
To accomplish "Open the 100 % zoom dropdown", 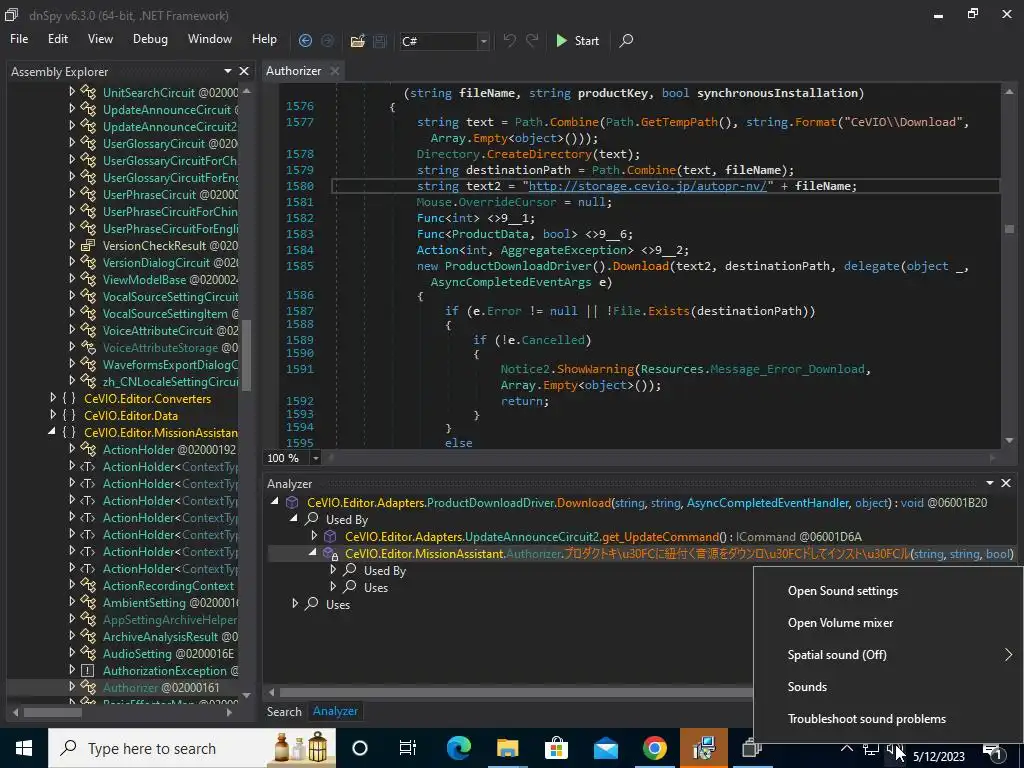I will pos(316,458).
